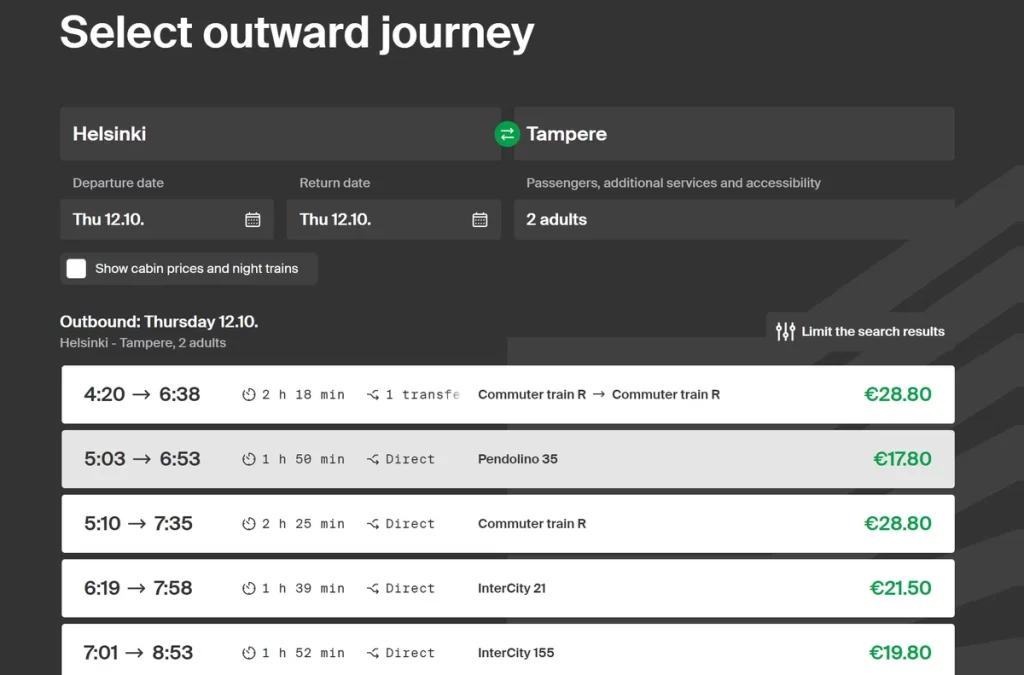This screenshot has width=1024, height=675.
Task: Click filter sliders icon beside Limit results
Action: click(x=786, y=331)
